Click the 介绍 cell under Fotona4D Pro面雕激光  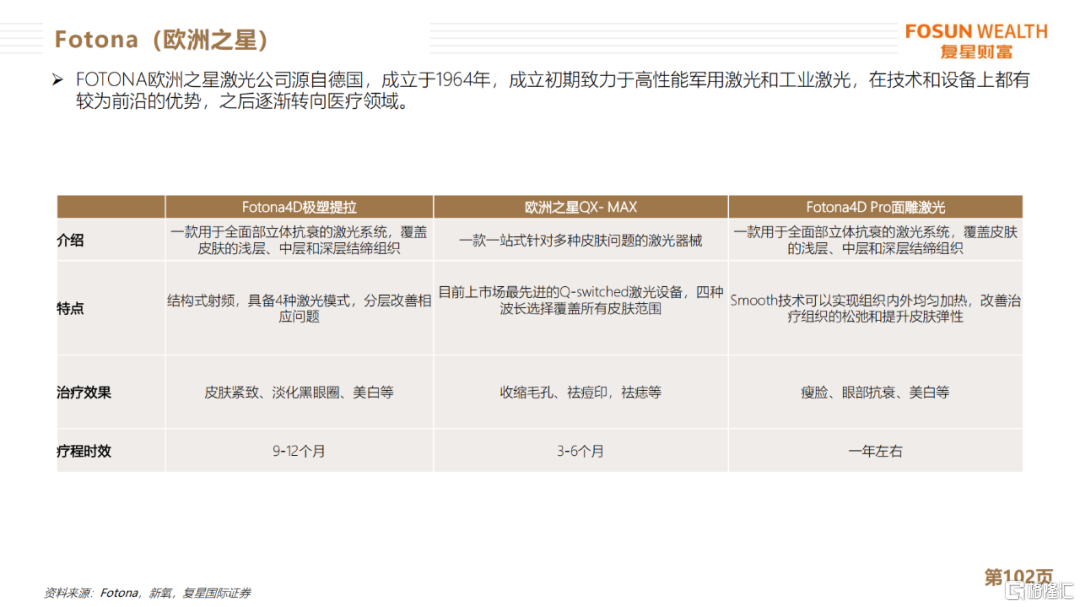tap(875, 240)
